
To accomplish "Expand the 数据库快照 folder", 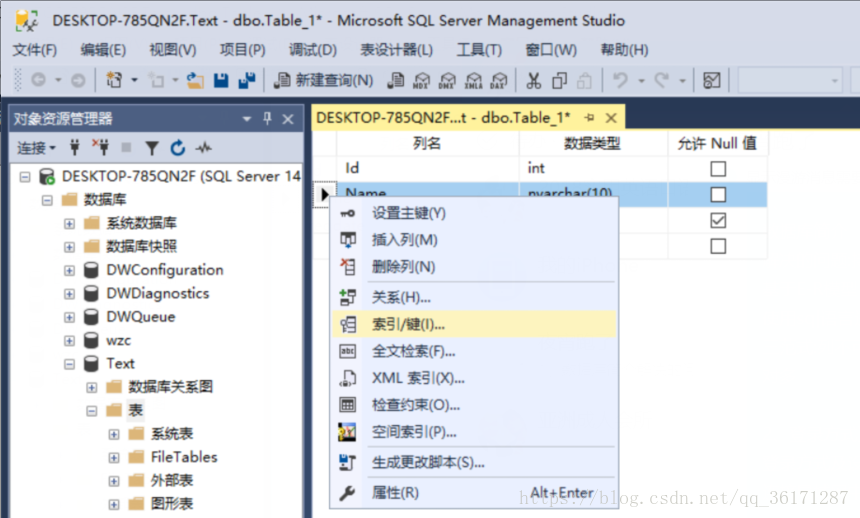I will pyautogui.click(x=69, y=247).
